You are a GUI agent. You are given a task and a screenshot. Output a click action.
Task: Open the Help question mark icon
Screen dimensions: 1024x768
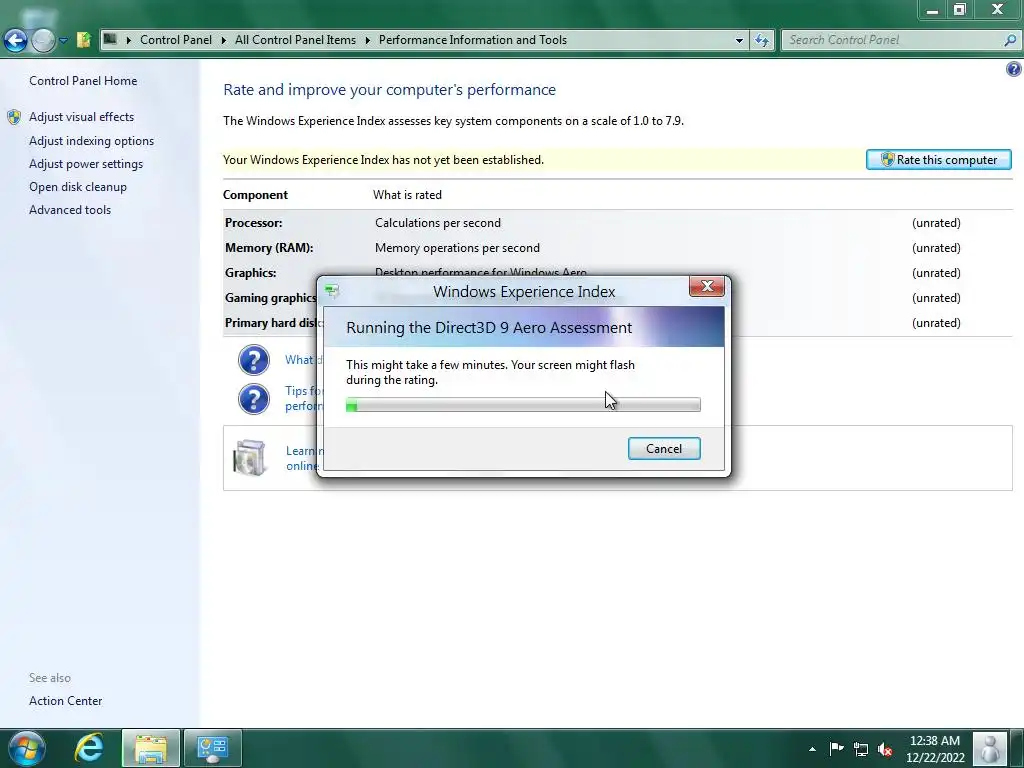click(x=1013, y=69)
